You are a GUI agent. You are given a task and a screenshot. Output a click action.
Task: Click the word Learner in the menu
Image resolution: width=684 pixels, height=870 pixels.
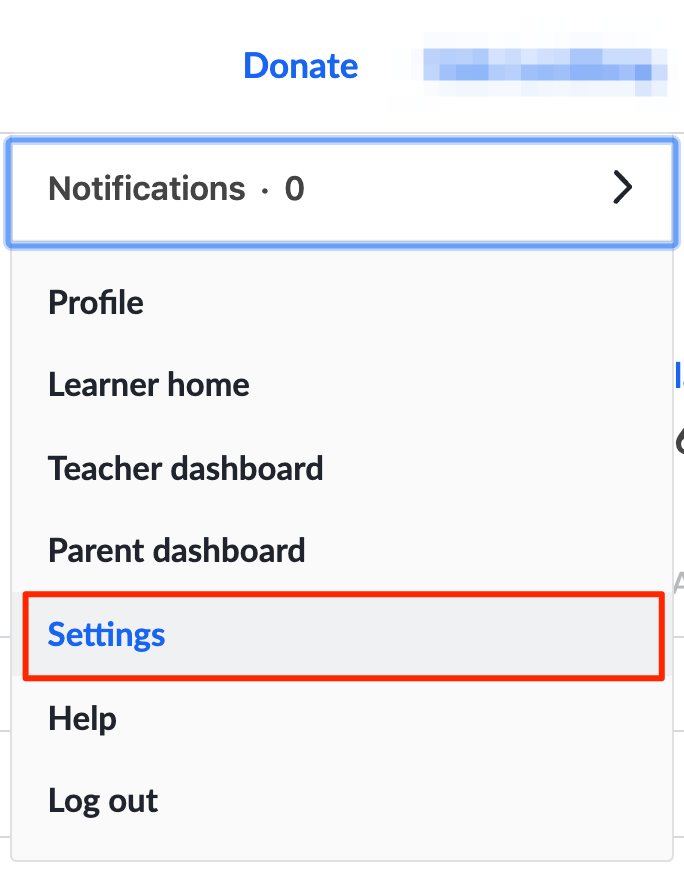pos(102,385)
